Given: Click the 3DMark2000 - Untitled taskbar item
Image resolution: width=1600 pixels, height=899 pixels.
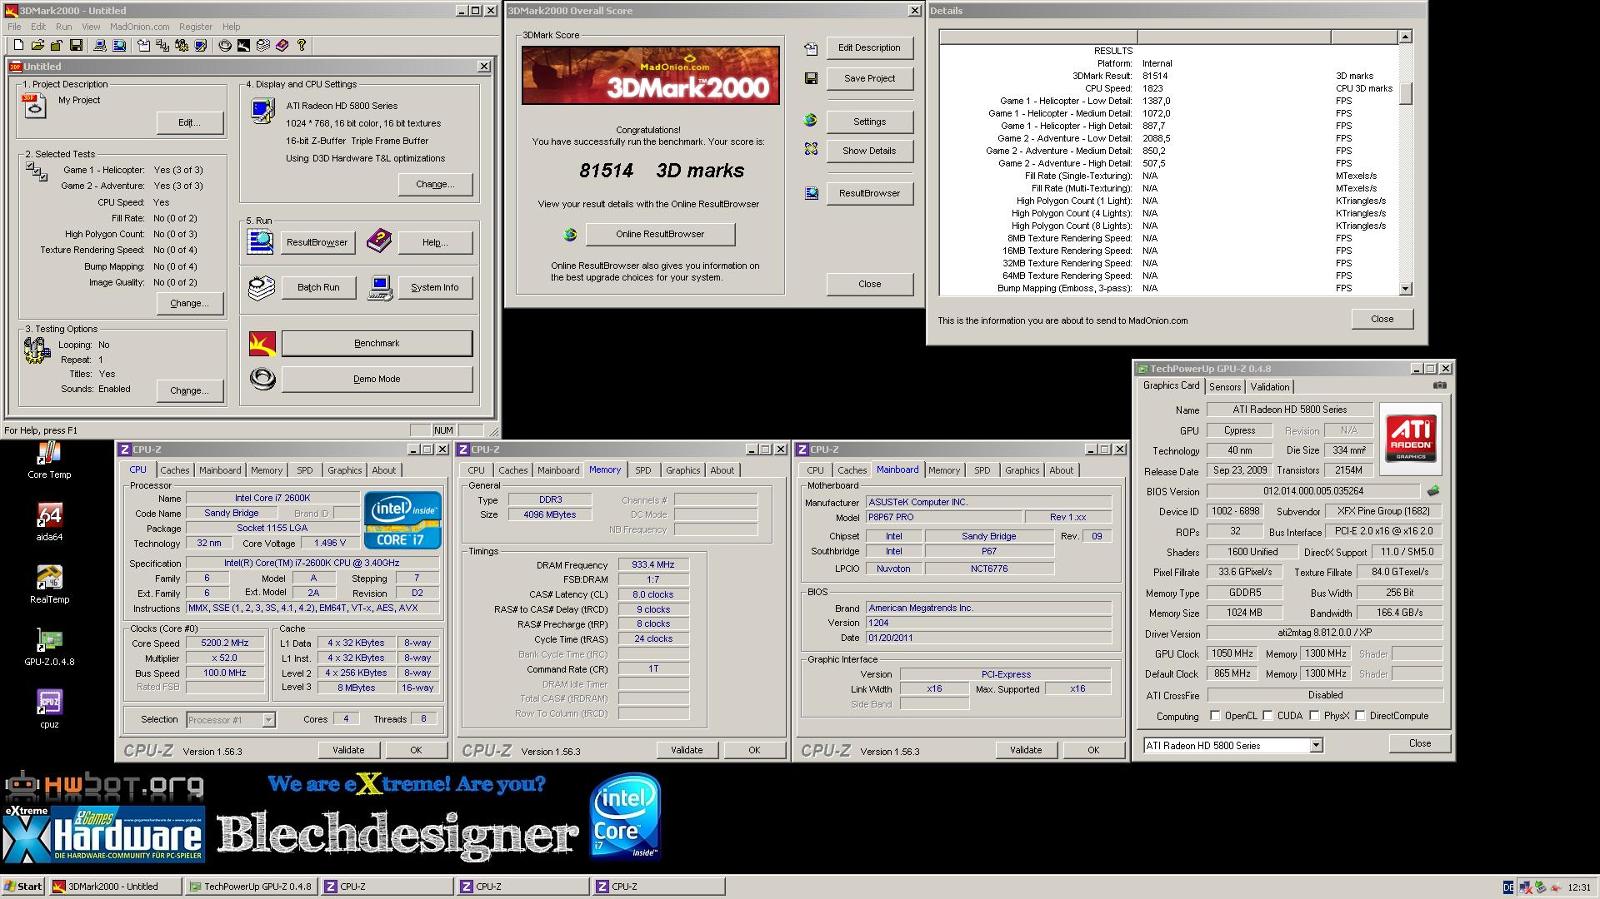Looking at the screenshot, I should click(x=116, y=886).
